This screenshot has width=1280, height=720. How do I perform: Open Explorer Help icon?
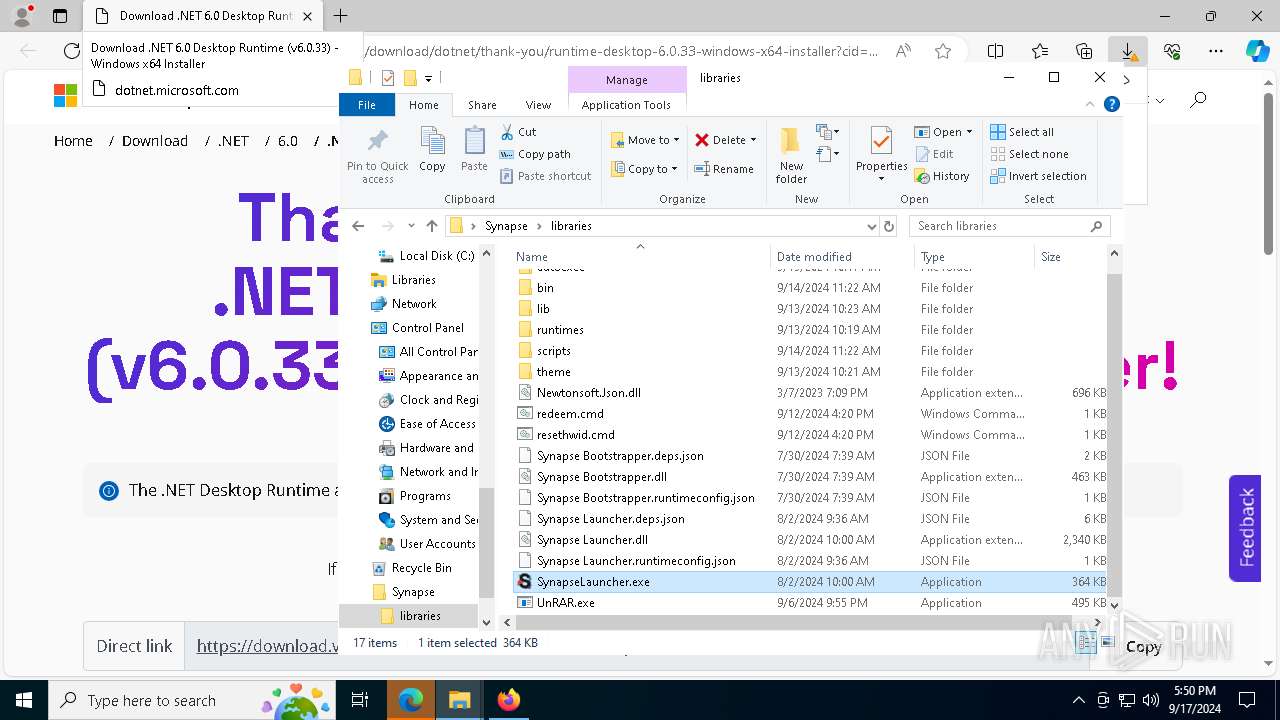[x=1111, y=105]
